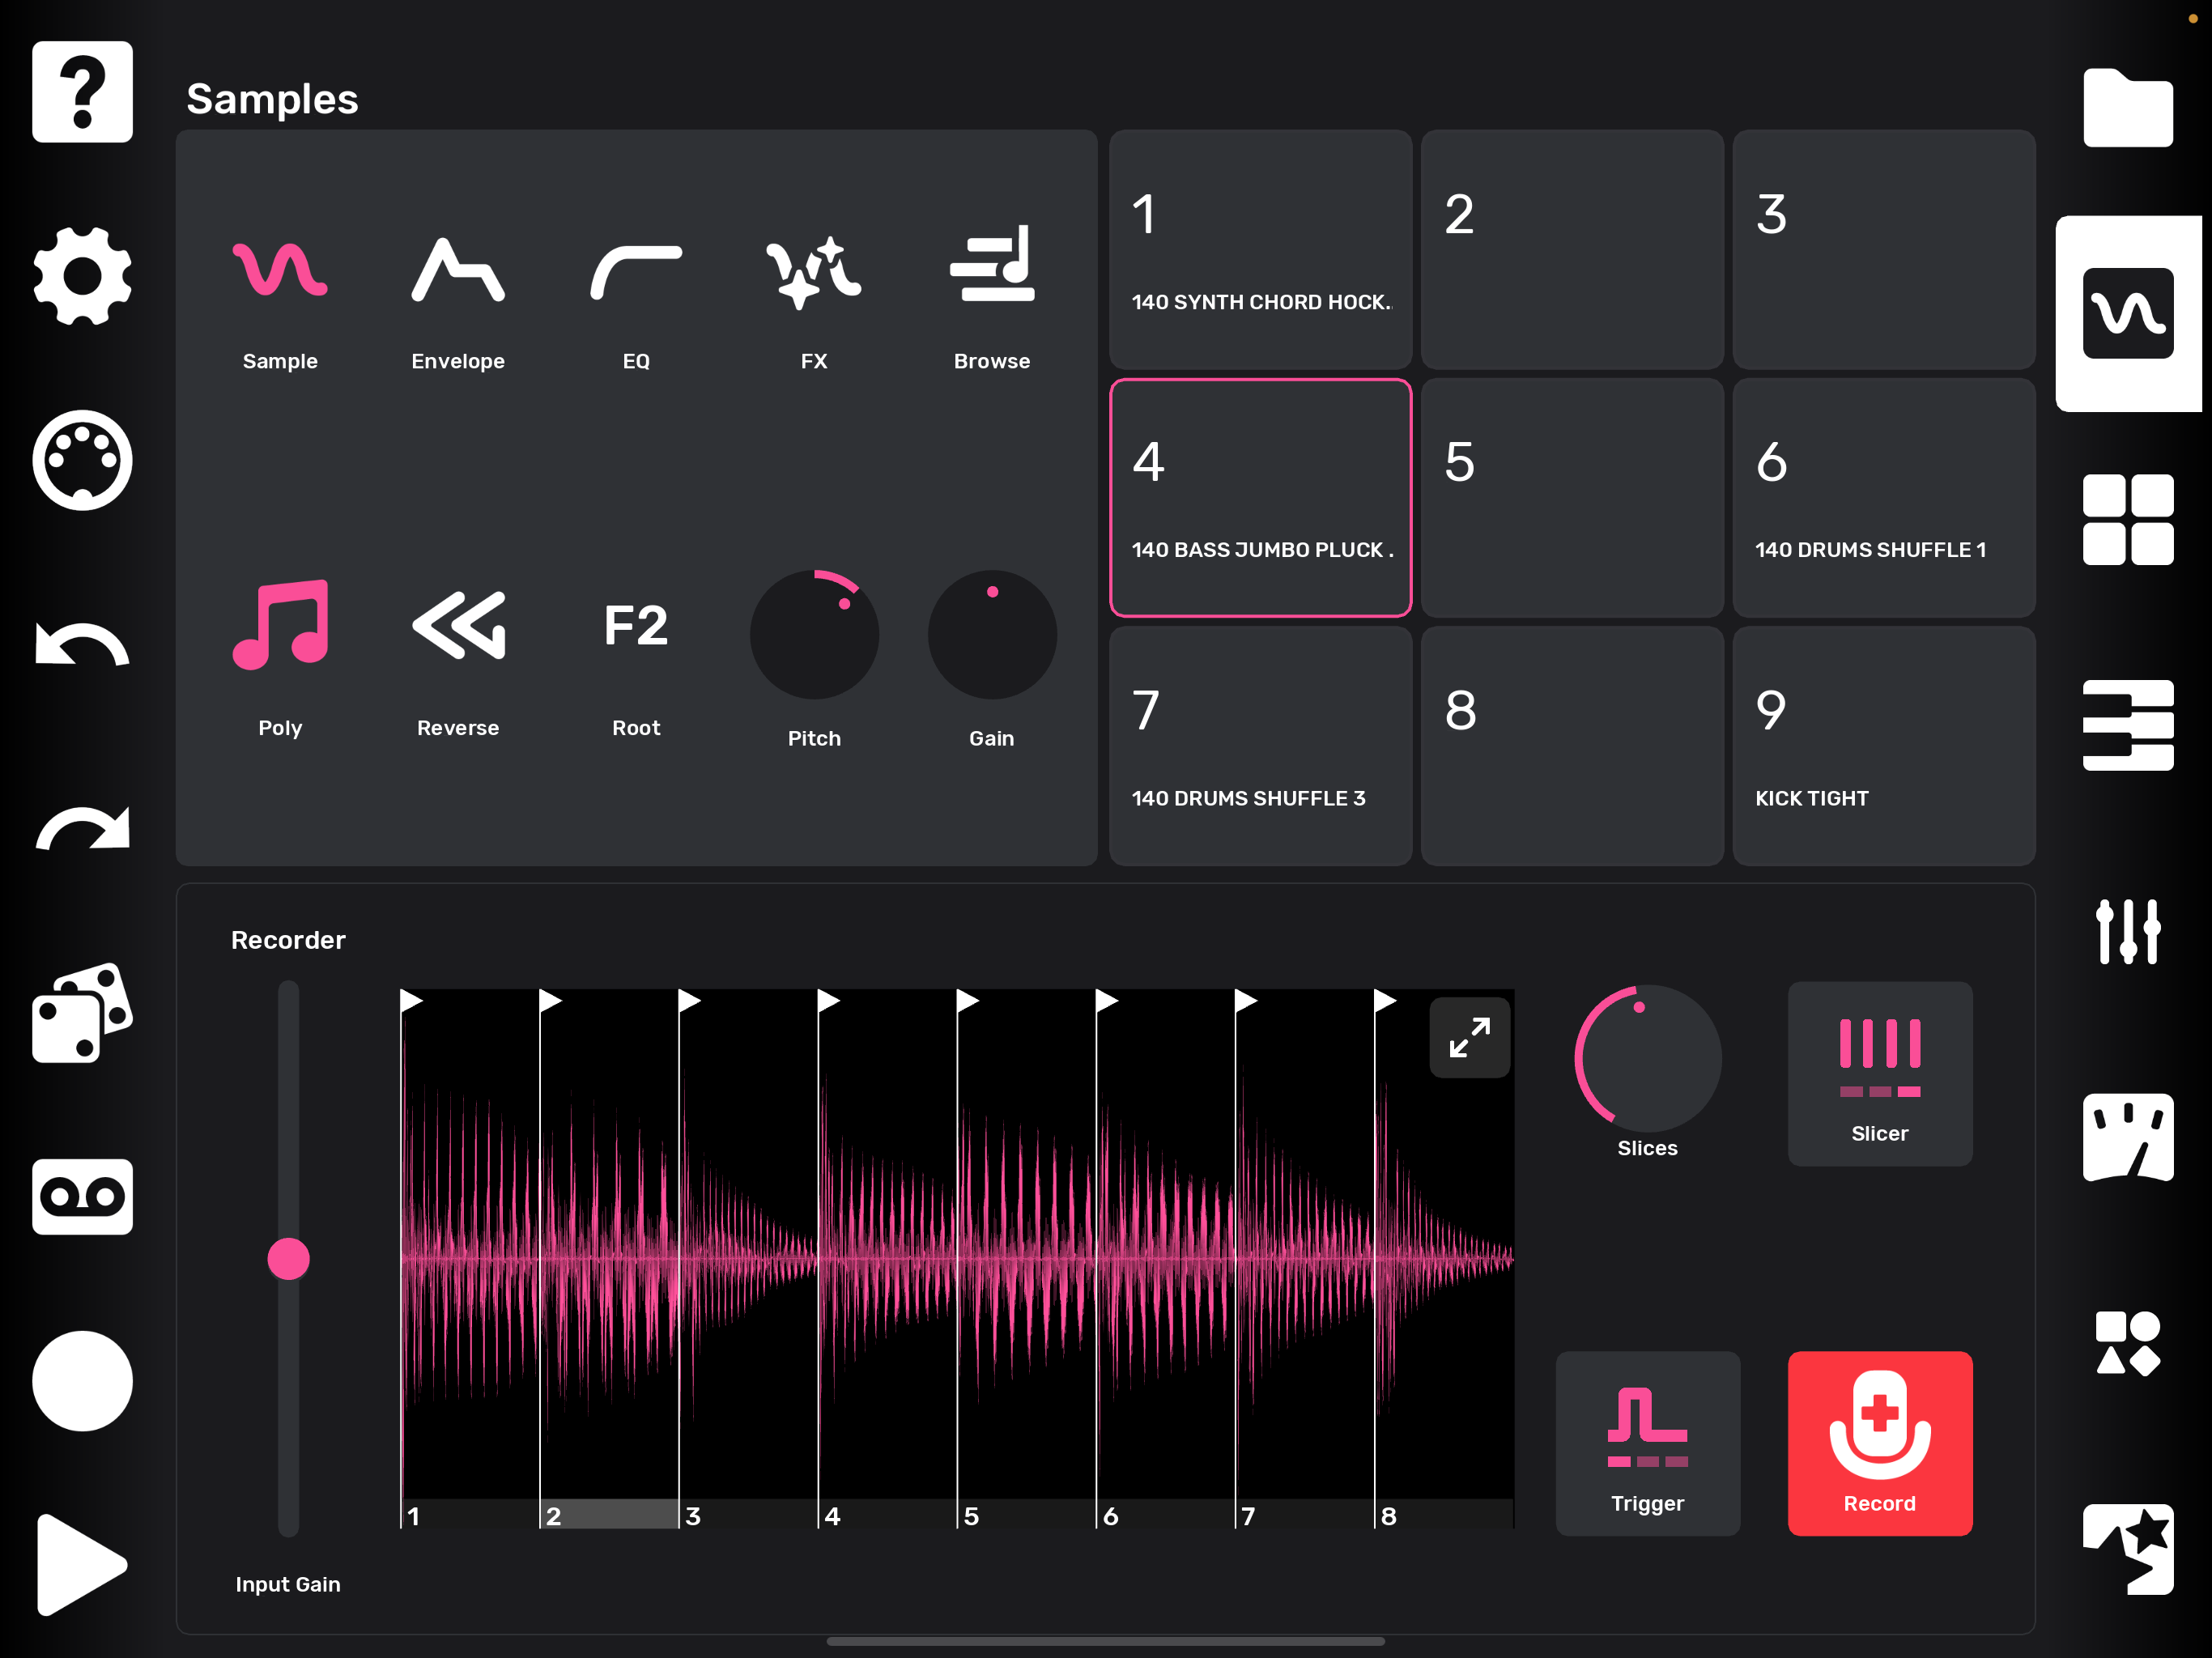
Task: Click slice 8 flag marker
Action: [x=1385, y=1001]
